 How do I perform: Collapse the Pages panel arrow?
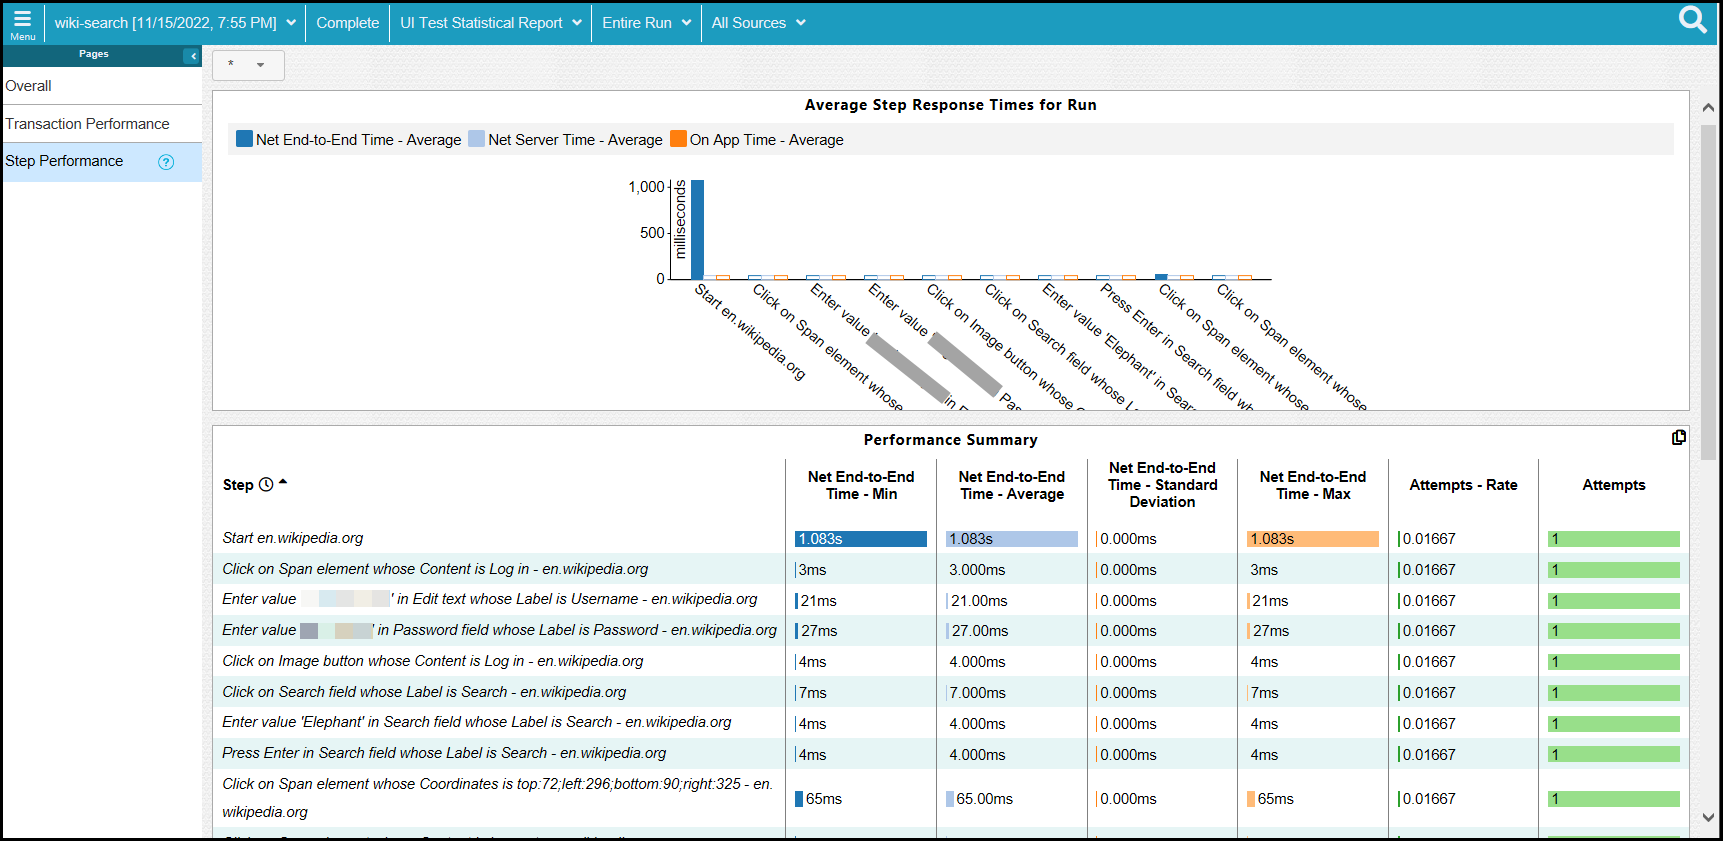coord(192,56)
